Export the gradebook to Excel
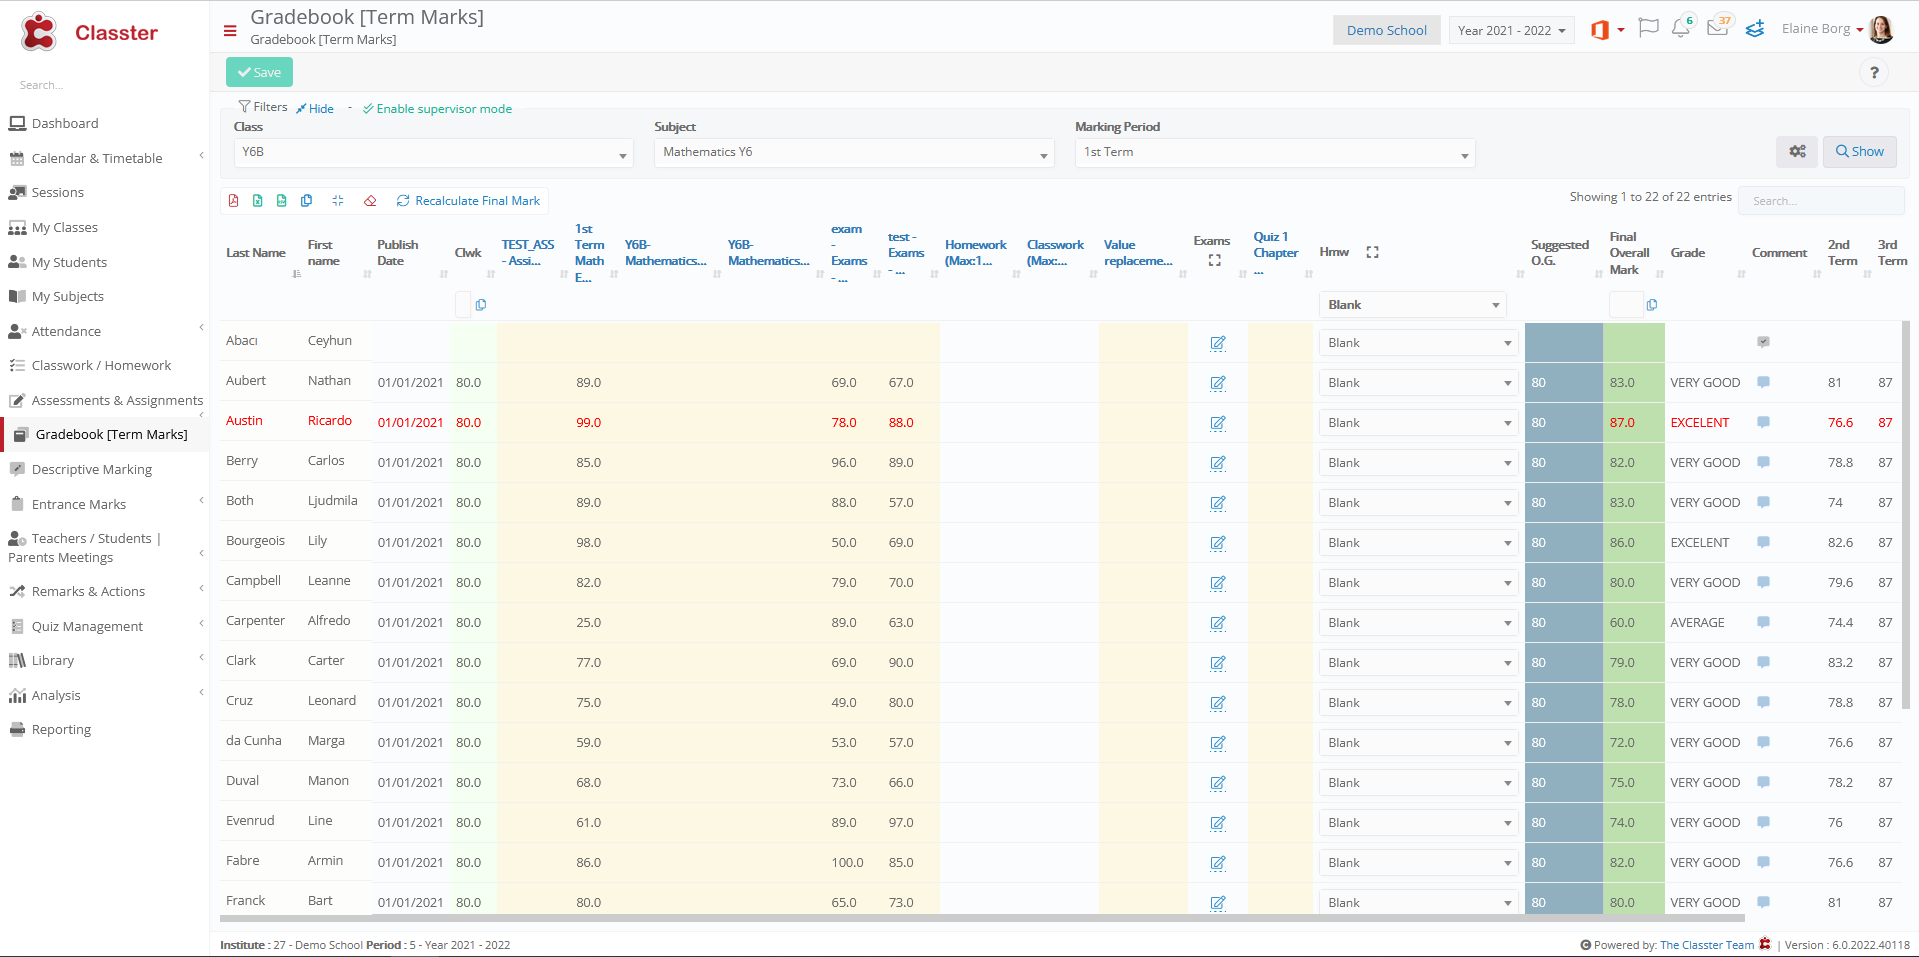Screen dimensions: 1919x957 (x=257, y=201)
